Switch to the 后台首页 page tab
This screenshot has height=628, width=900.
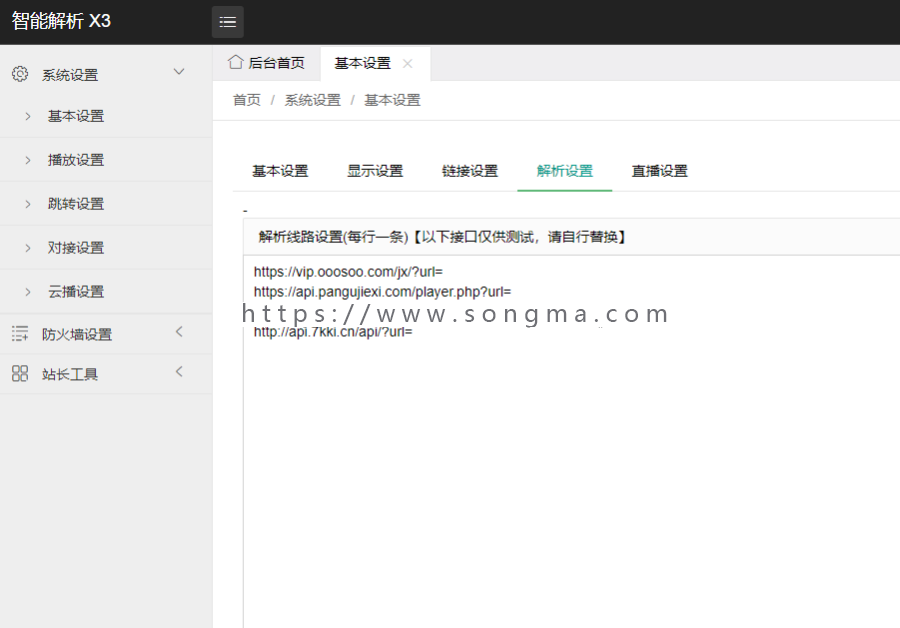click(x=266, y=63)
